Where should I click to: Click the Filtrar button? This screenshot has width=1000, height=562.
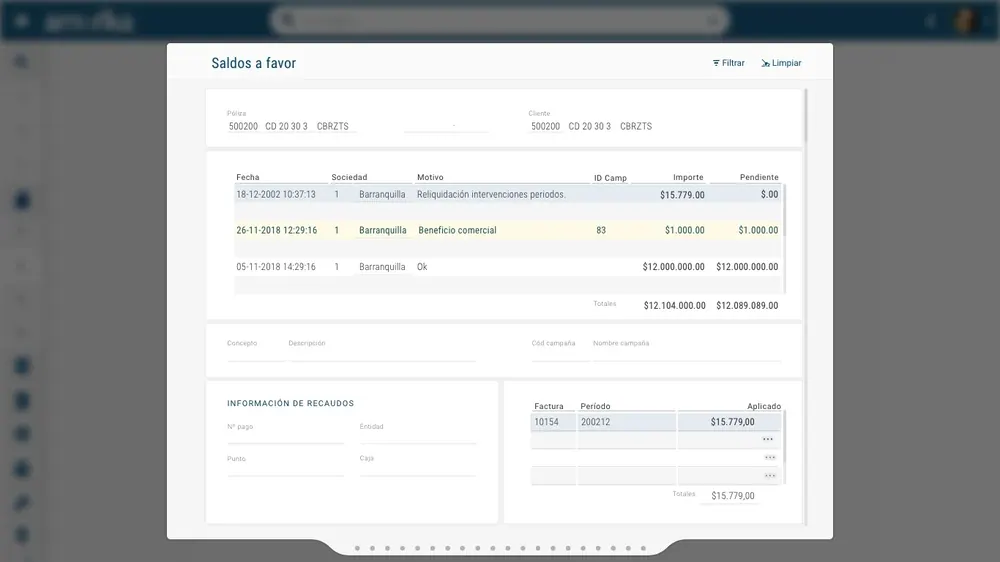pos(728,63)
